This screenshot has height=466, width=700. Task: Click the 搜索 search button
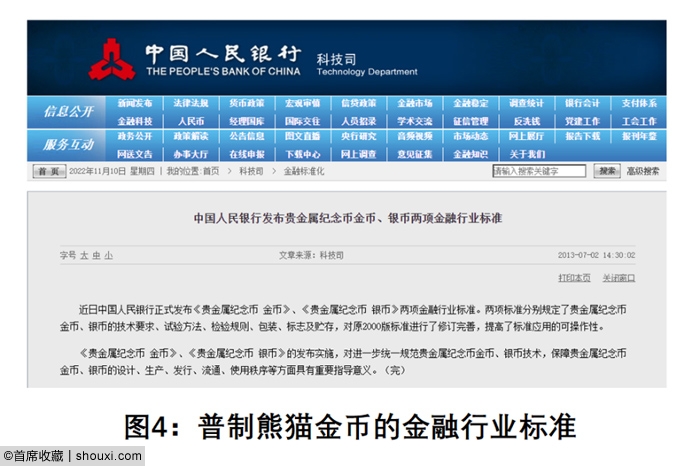click(607, 171)
